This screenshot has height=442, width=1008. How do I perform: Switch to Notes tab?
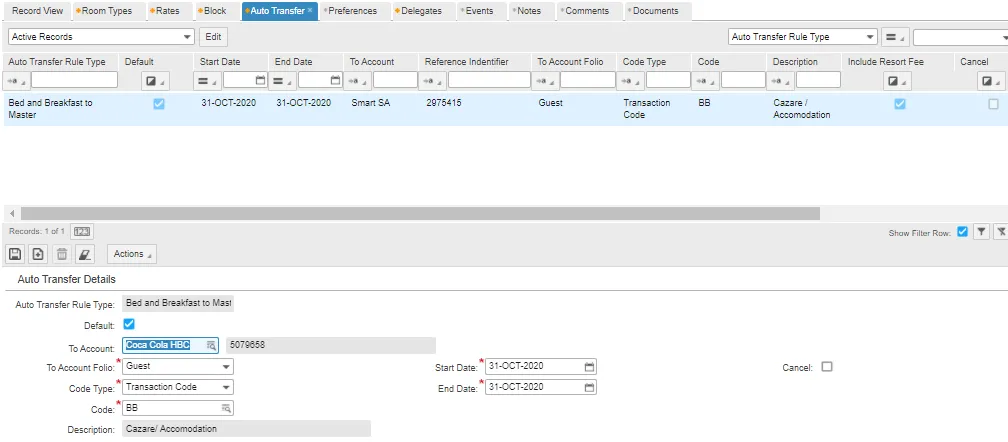click(x=530, y=11)
